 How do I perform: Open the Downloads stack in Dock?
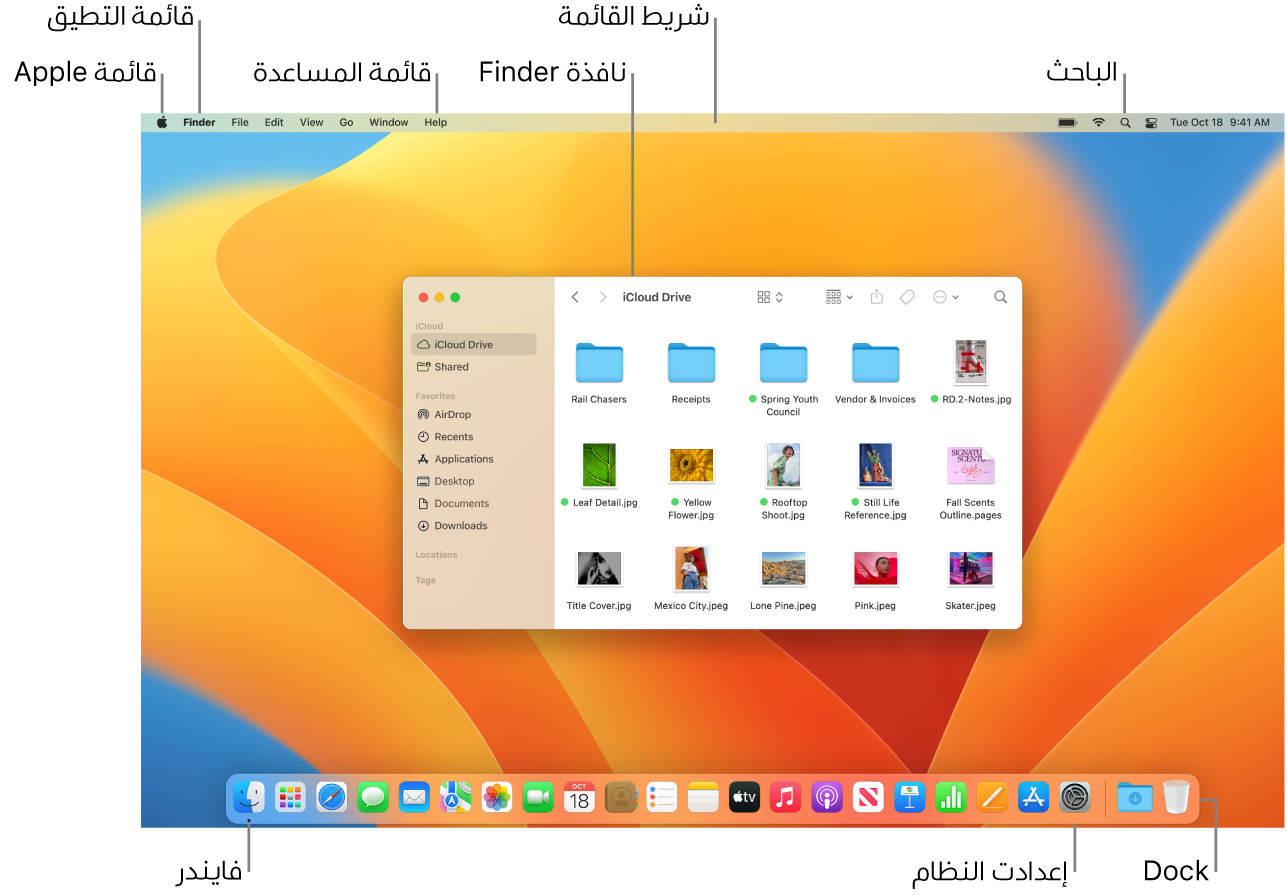coord(1135,797)
